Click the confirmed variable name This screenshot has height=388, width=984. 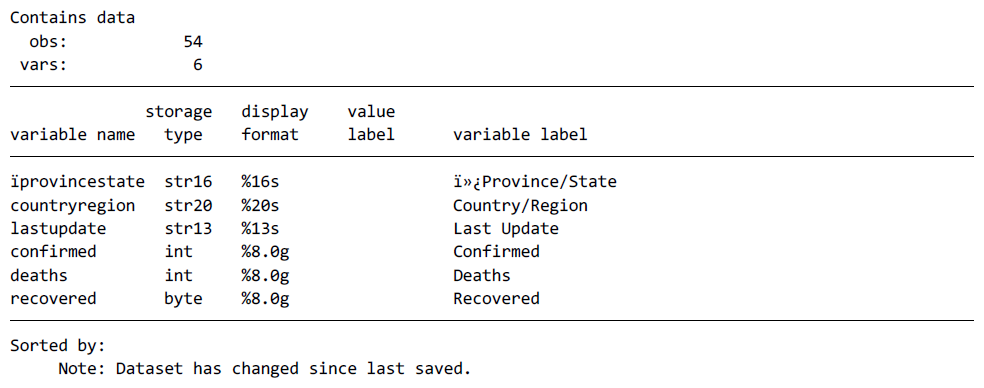(x=53, y=252)
